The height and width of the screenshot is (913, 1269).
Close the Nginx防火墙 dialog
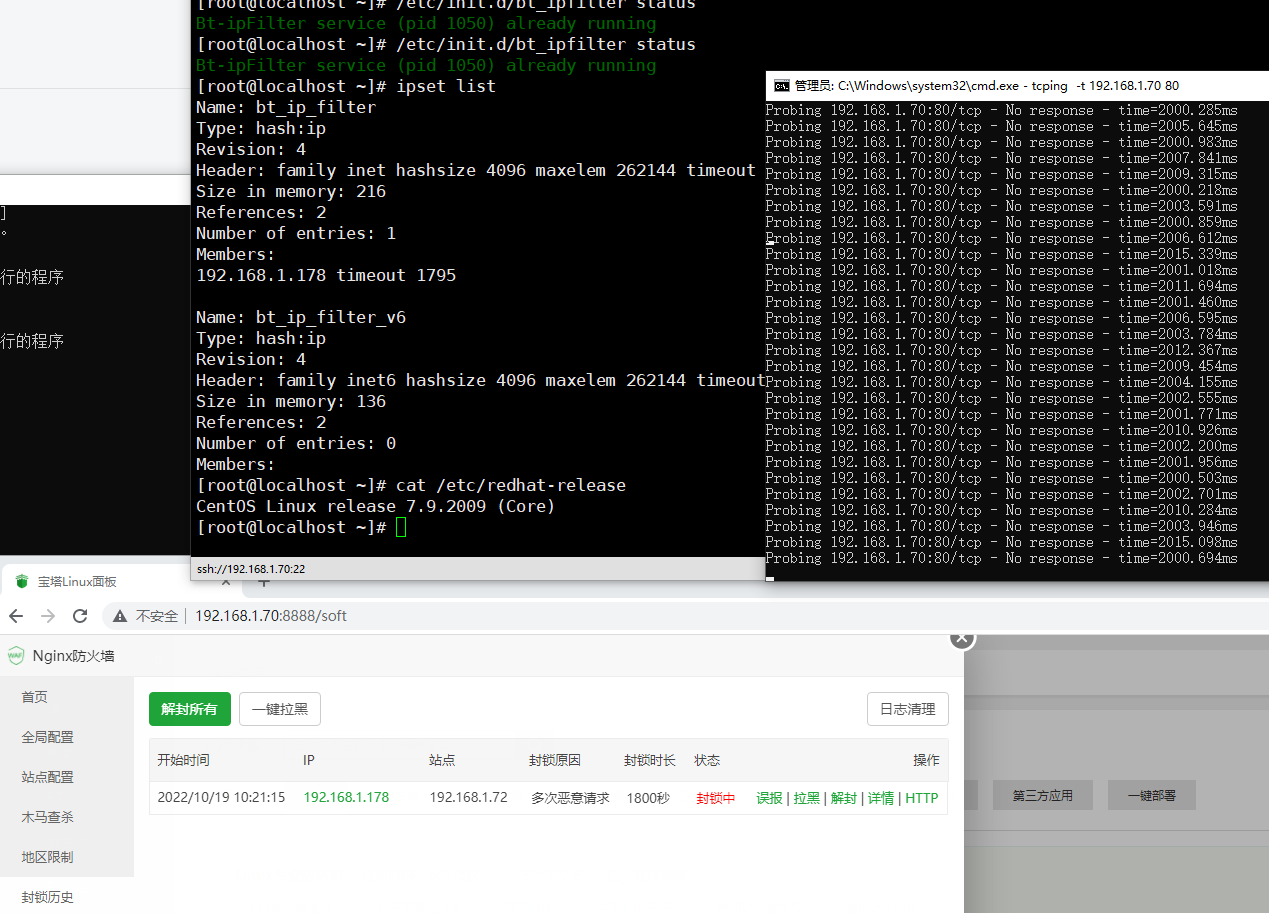(961, 637)
